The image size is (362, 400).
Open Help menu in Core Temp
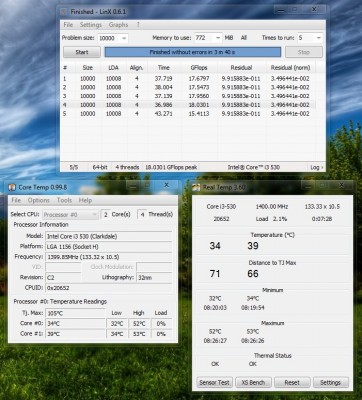click(x=85, y=200)
